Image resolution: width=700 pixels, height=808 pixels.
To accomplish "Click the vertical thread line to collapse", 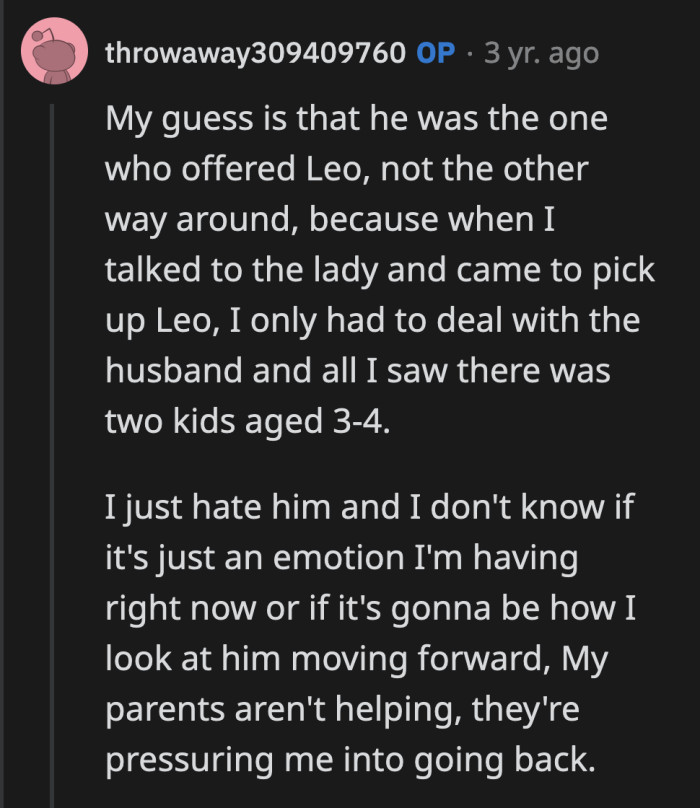I will (53, 400).
